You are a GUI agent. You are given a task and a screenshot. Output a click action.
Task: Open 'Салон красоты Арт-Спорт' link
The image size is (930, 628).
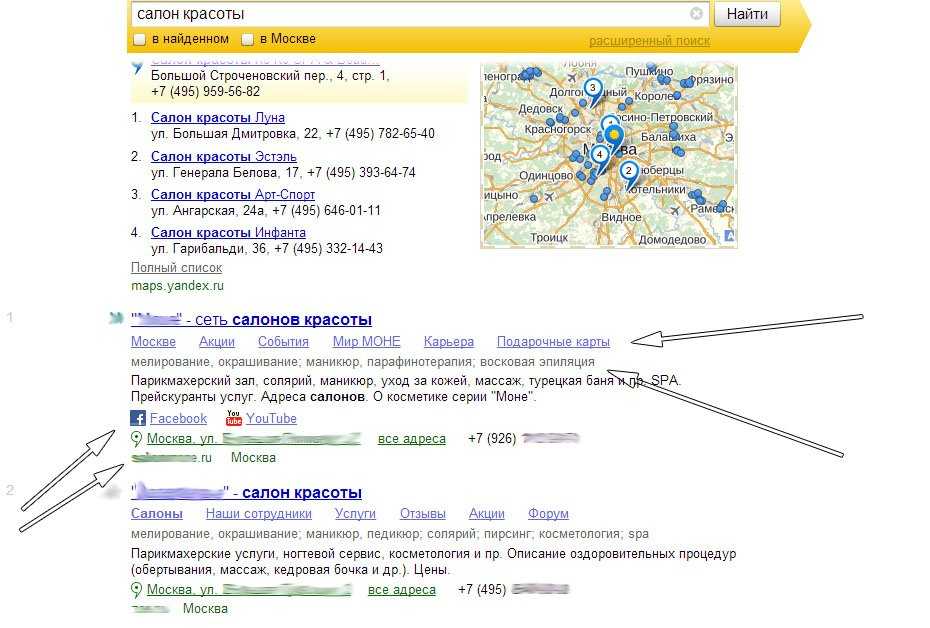point(232,195)
